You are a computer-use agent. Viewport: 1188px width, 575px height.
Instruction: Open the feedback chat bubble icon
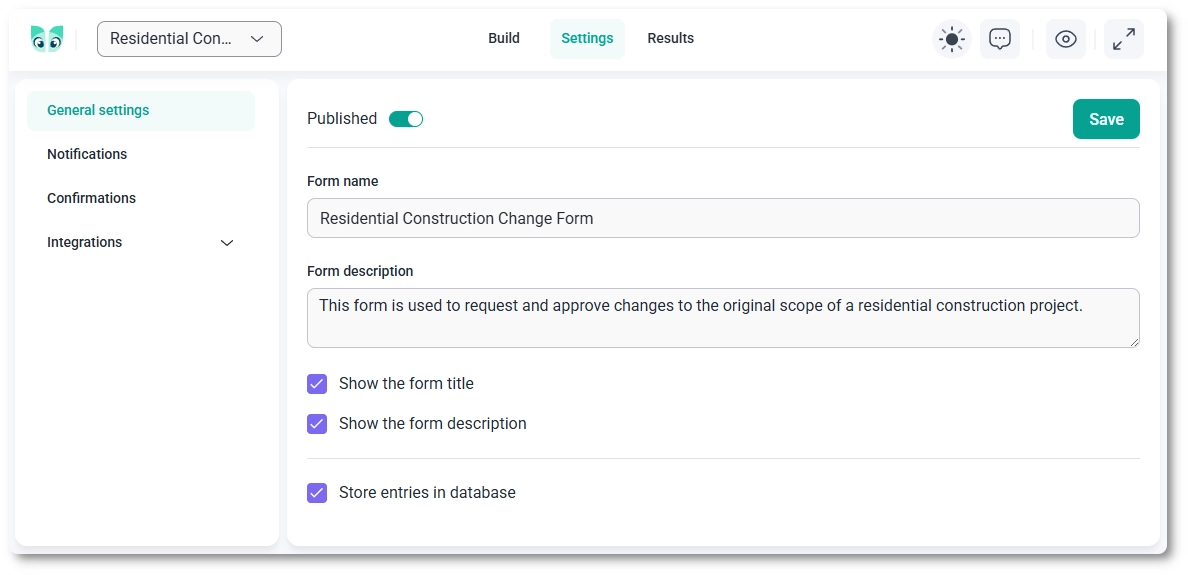click(x=1000, y=39)
